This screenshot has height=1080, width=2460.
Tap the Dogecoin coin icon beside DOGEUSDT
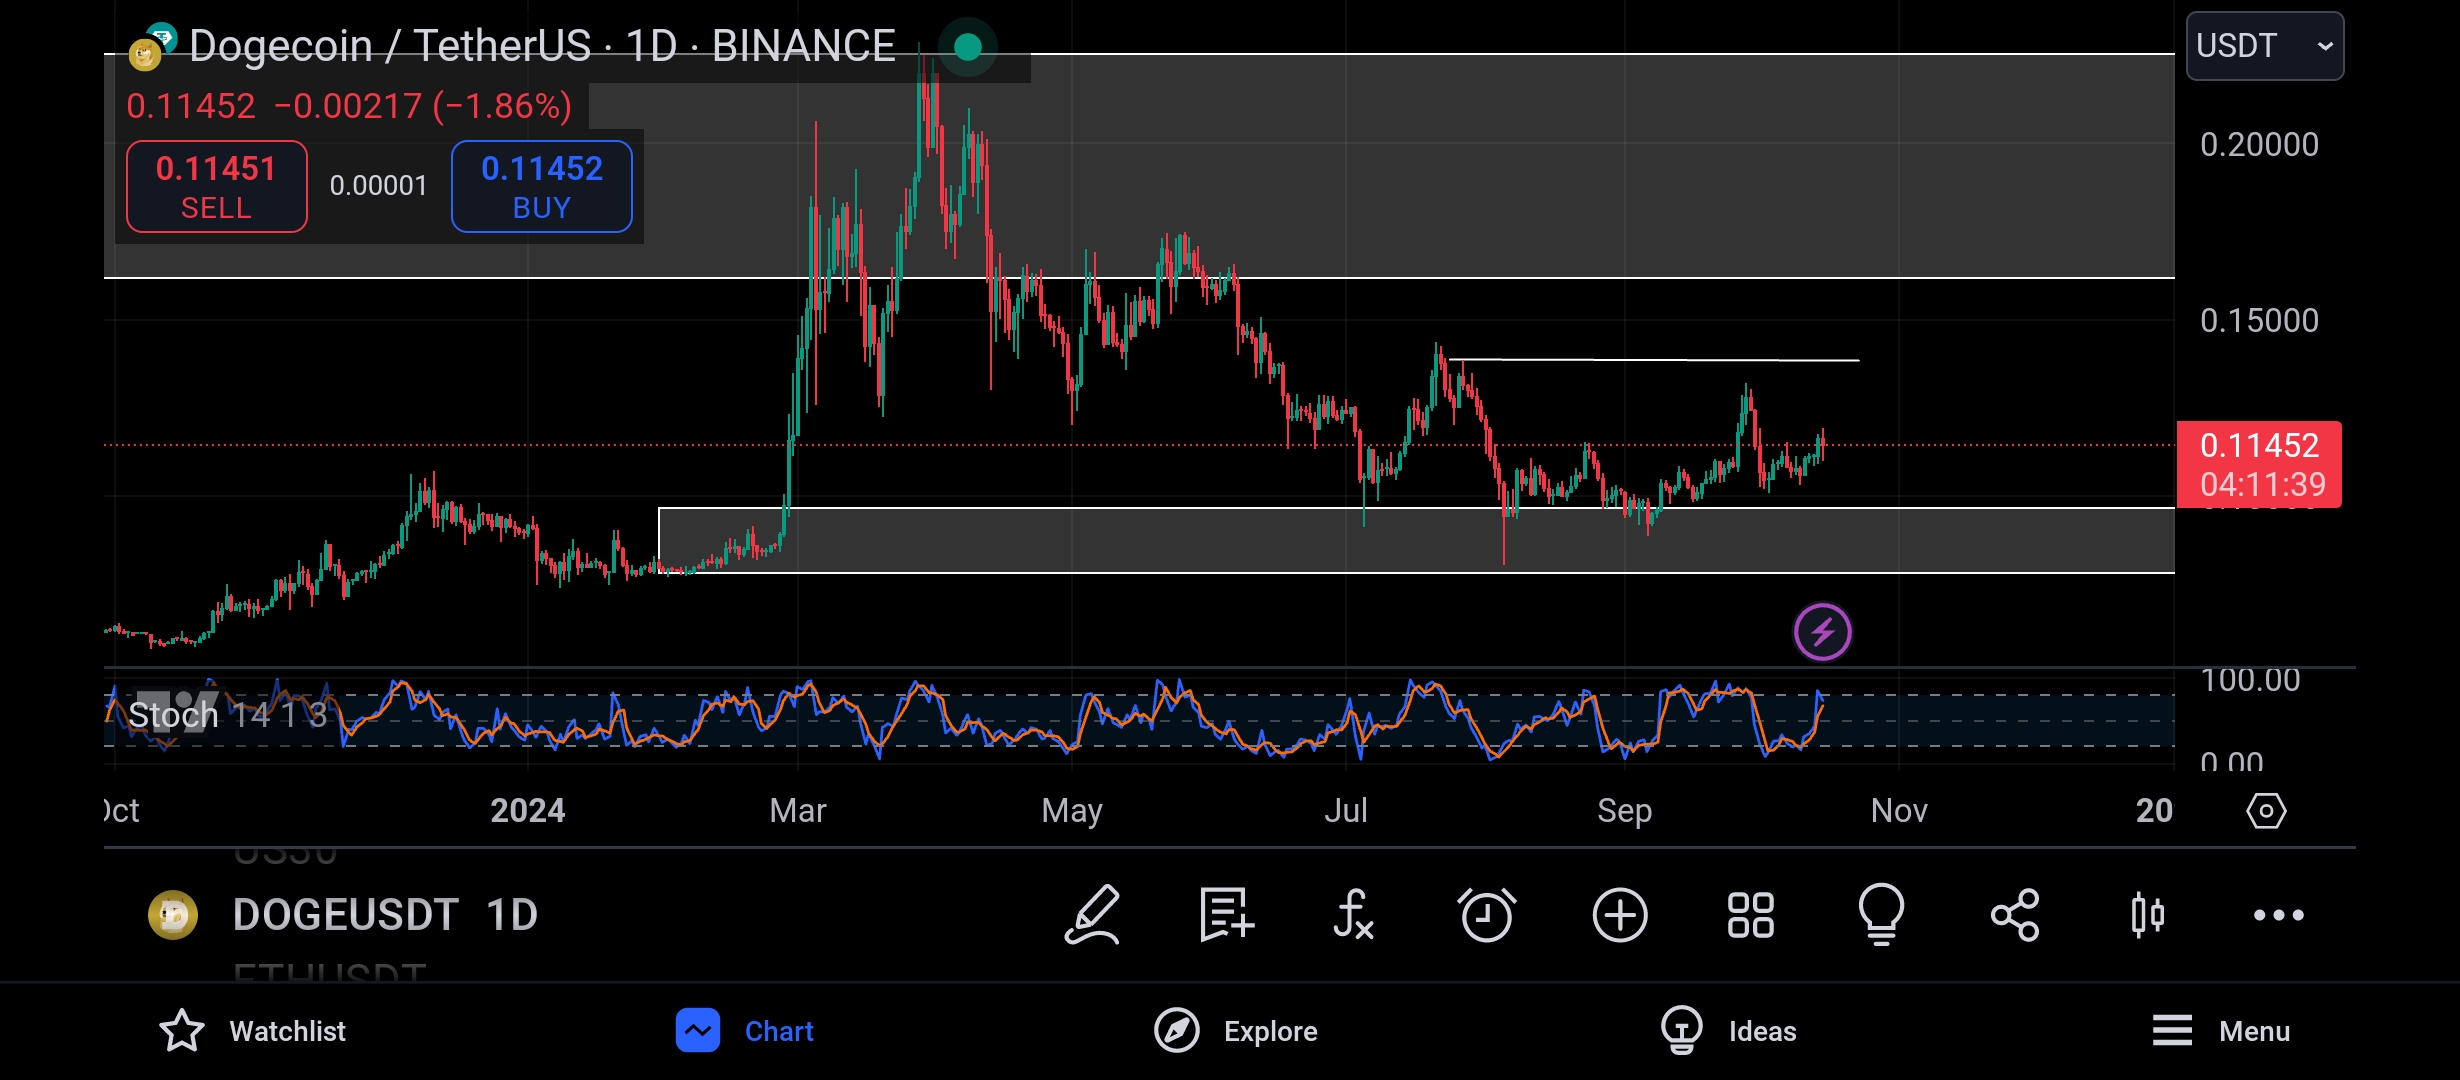click(x=173, y=915)
